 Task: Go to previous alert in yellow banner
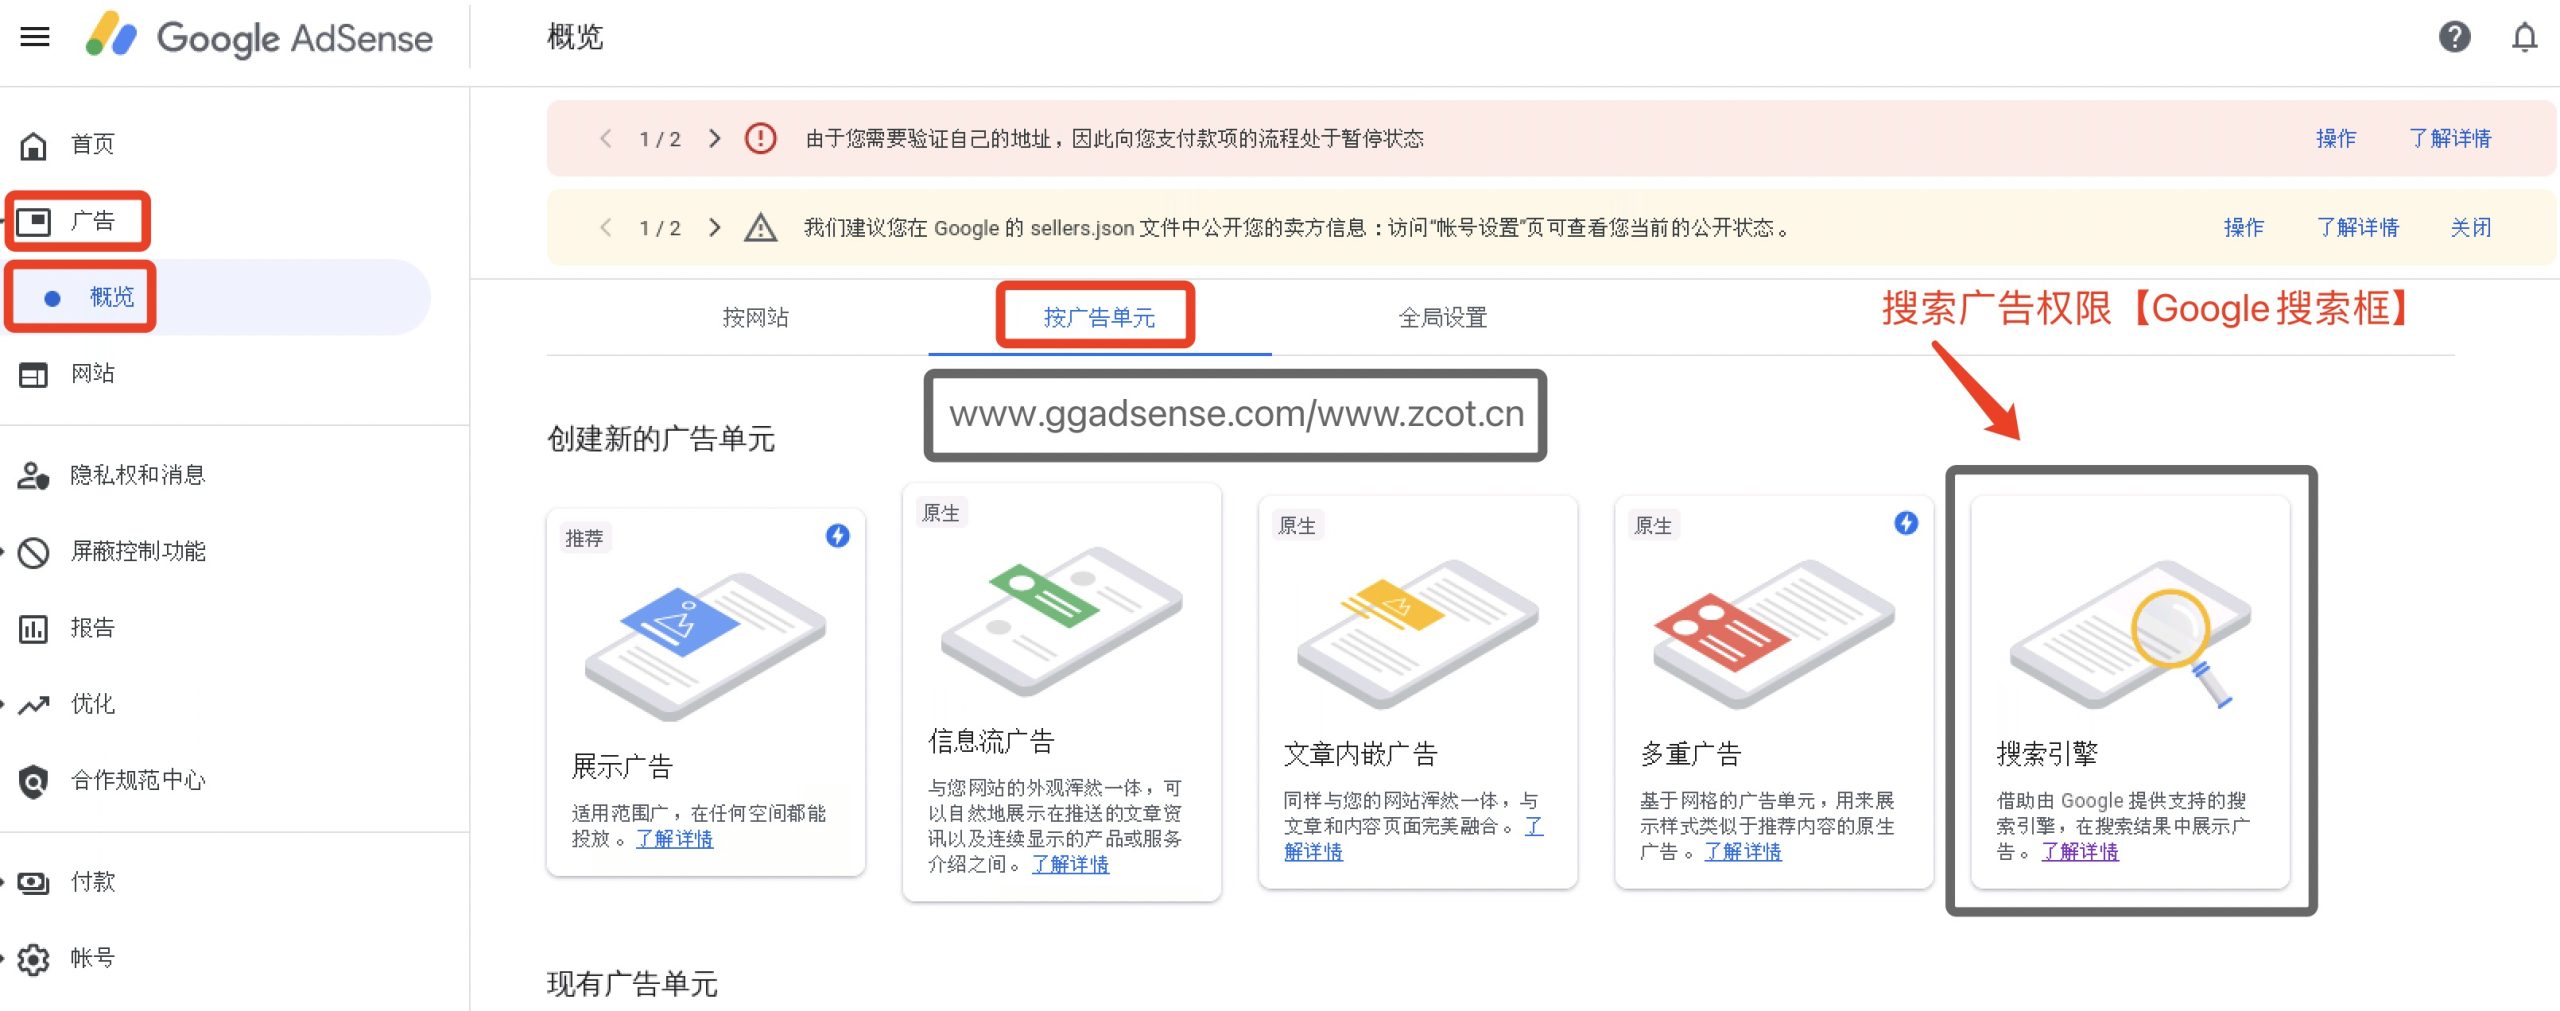pos(606,228)
